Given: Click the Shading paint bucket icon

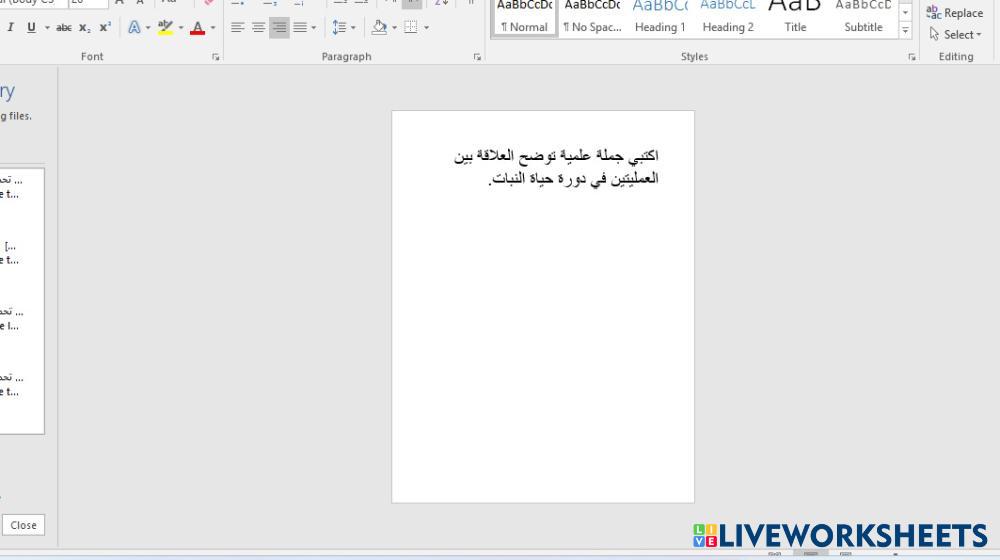Looking at the screenshot, I should (379, 28).
